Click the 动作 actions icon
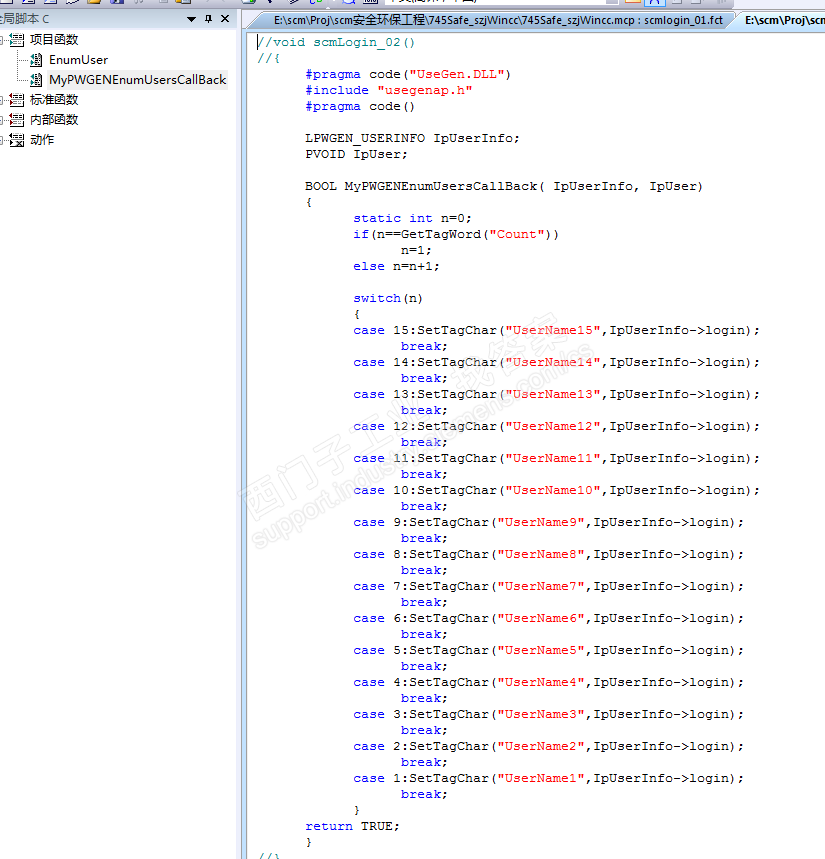Image resolution: width=825 pixels, height=859 pixels. coord(17,140)
